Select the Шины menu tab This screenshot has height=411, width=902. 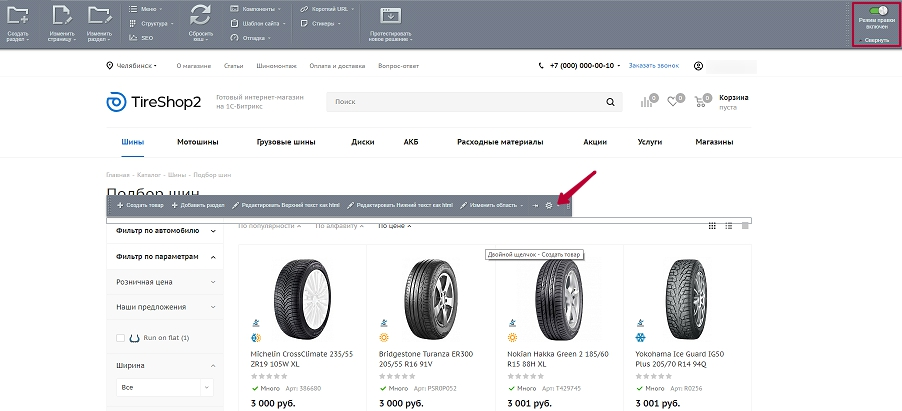[133, 142]
